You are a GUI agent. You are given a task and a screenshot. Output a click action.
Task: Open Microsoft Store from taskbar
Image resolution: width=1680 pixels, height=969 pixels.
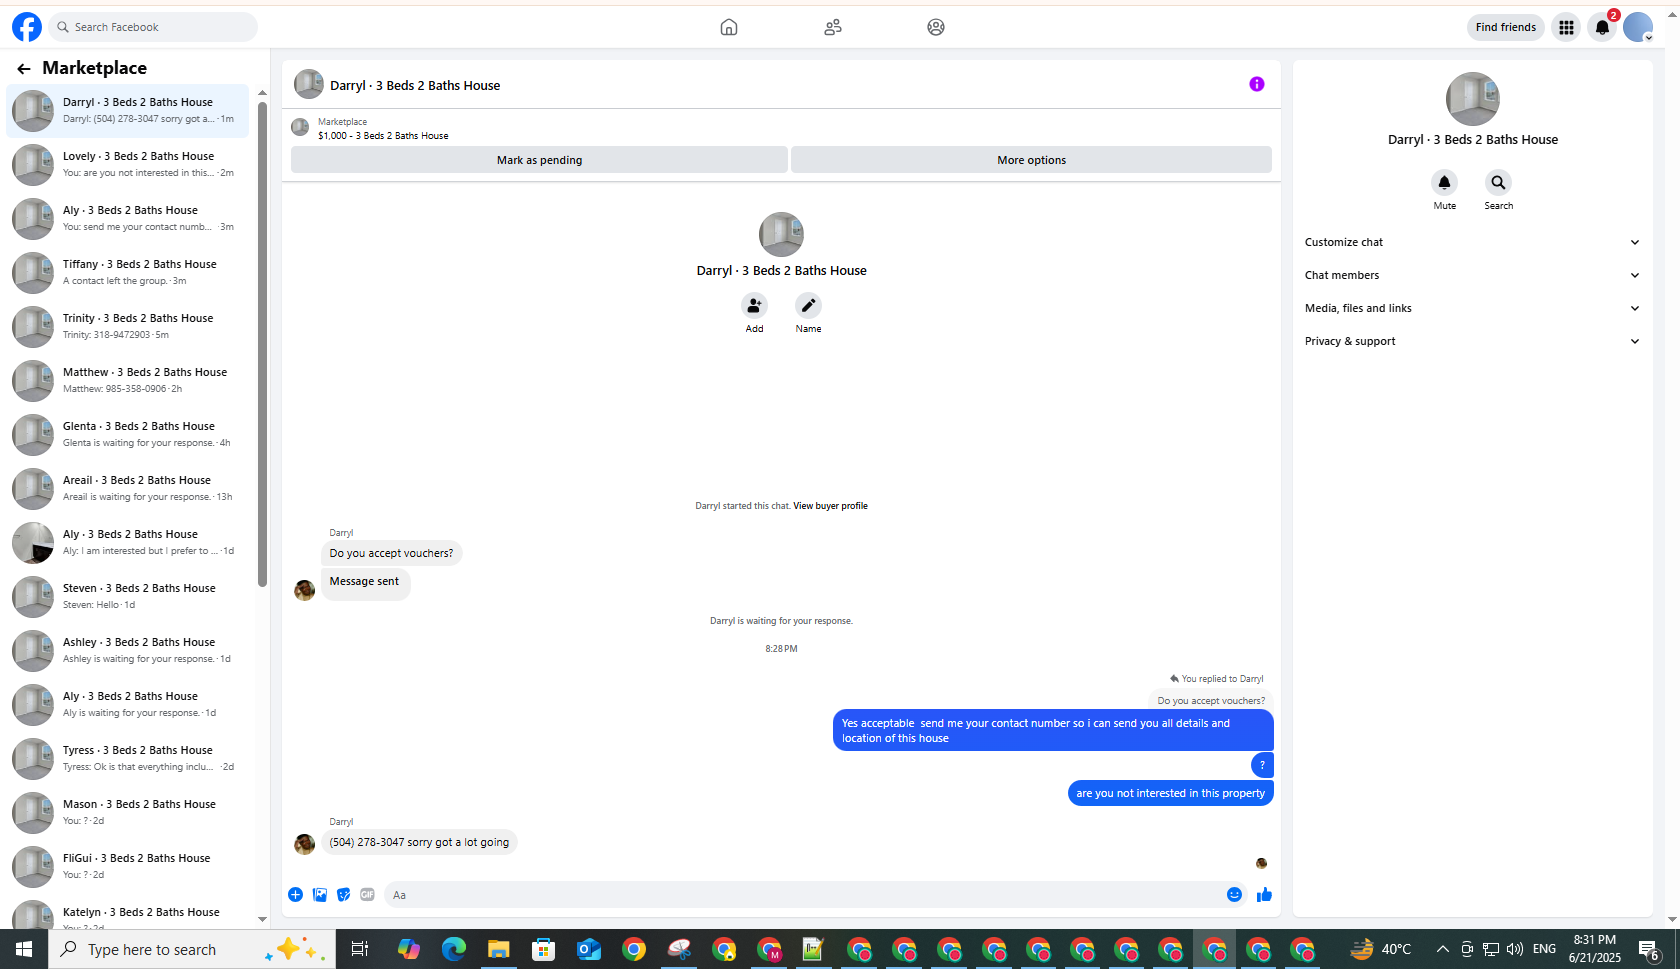coord(543,949)
